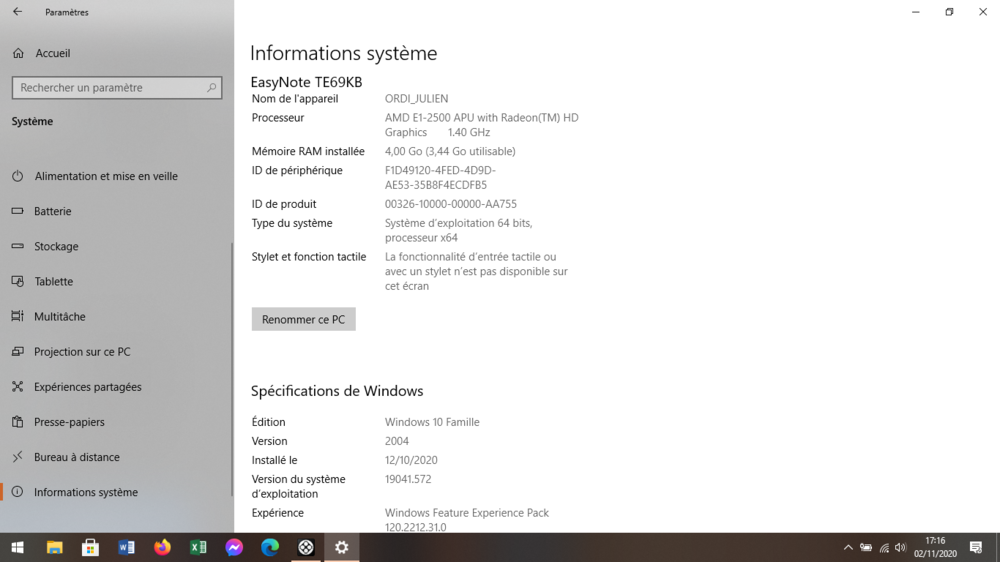Click the drive icon beside Stockage

17,246
